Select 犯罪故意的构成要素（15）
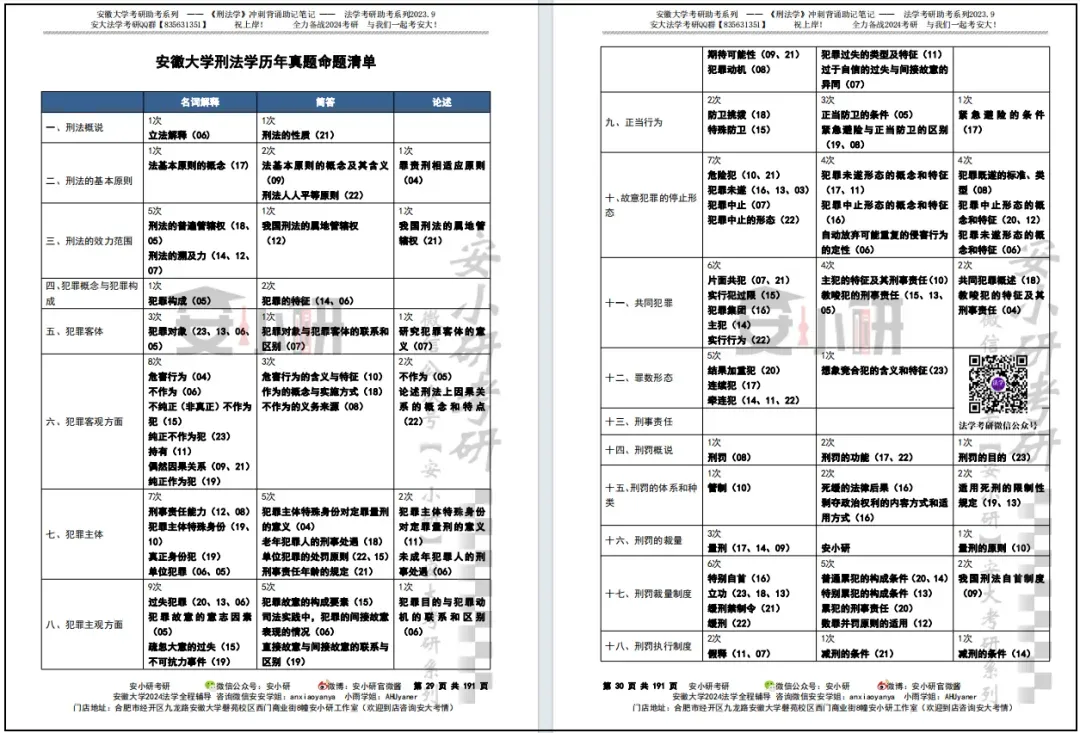Viewport: 1080px width, 733px height. [317, 601]
